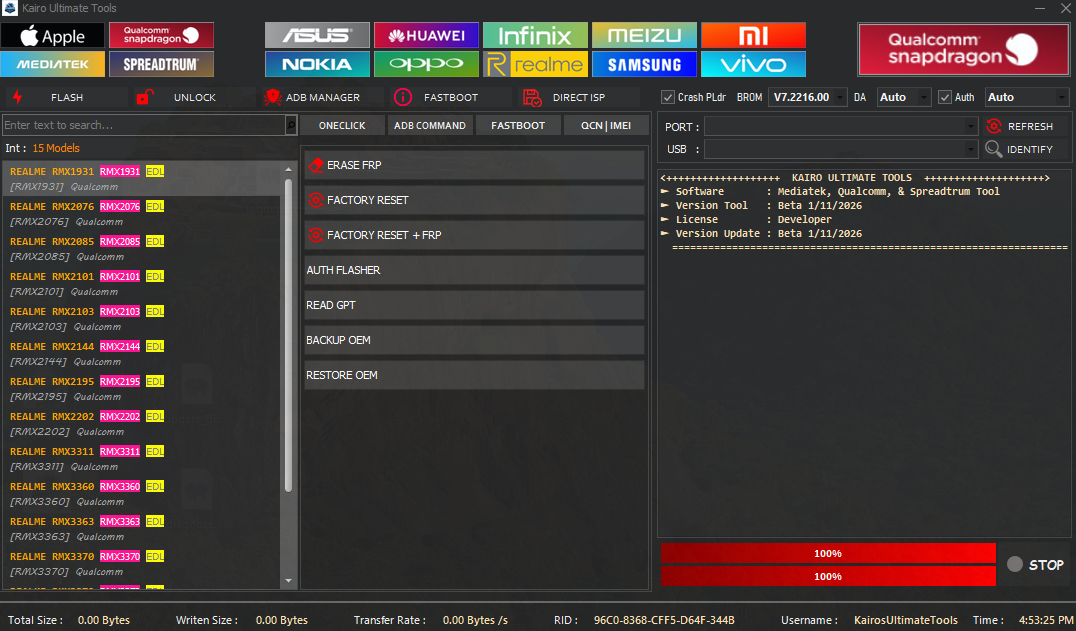
Task: Choose the Huawei brand tile
Action: [426, 36]
